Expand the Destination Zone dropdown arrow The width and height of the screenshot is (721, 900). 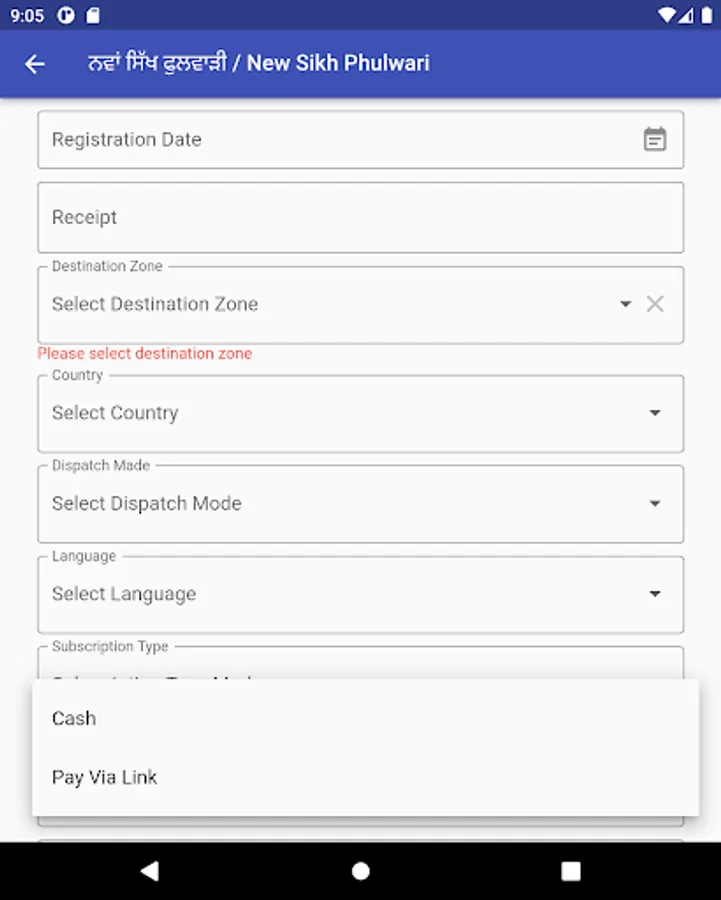pyautogui.click(x=625, y=304)
